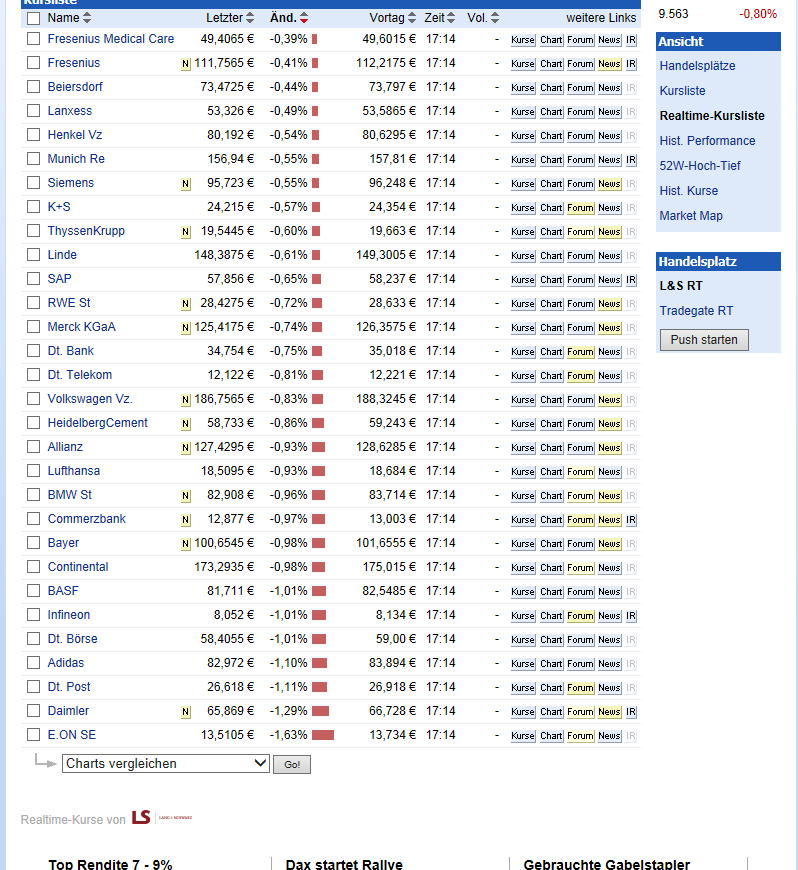The image size is (798, 870).
Task: Open the IR icon in the Commerzbank row
Action: coord(631,520)
